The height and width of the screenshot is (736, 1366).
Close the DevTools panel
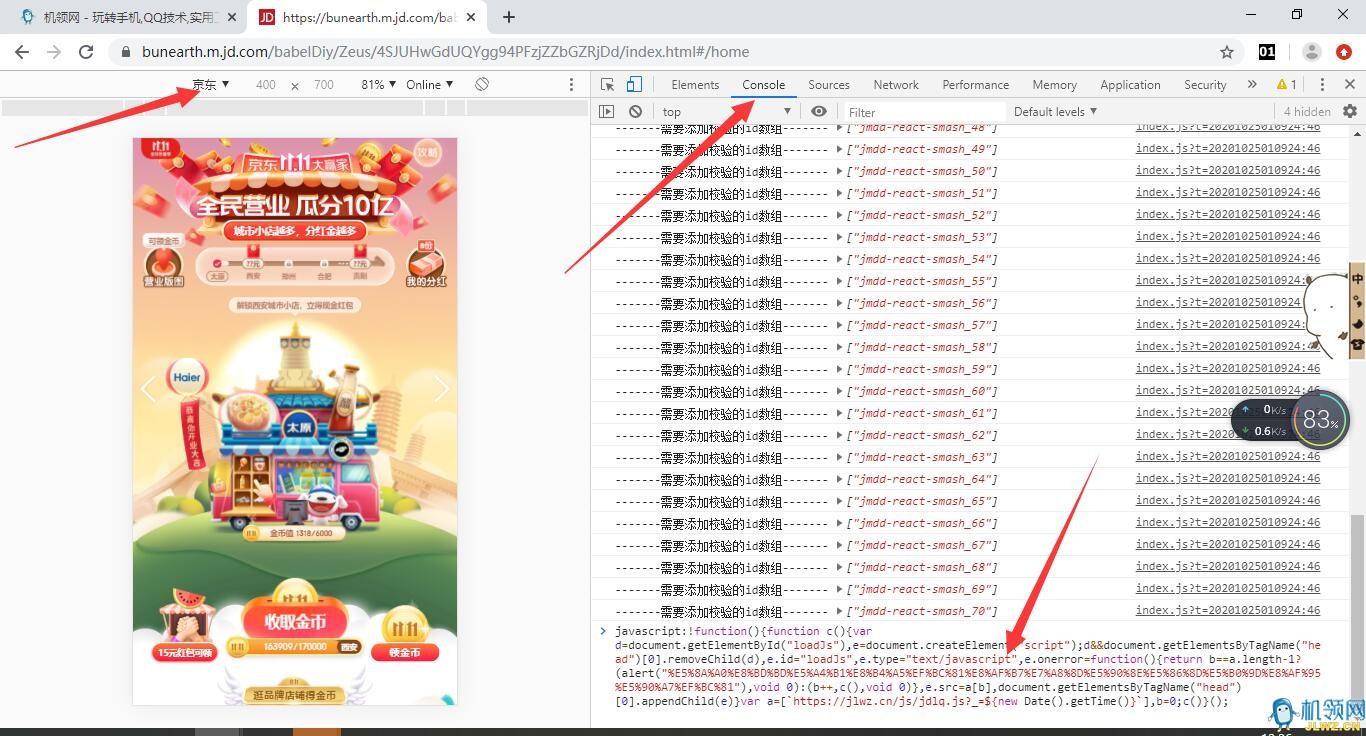click(x=1348, y=85)
